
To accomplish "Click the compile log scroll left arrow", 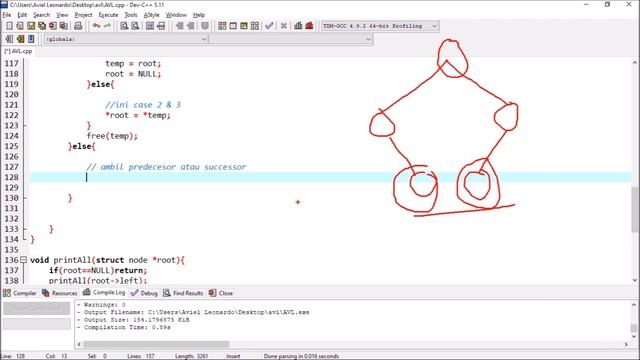I will click(79, 344).
